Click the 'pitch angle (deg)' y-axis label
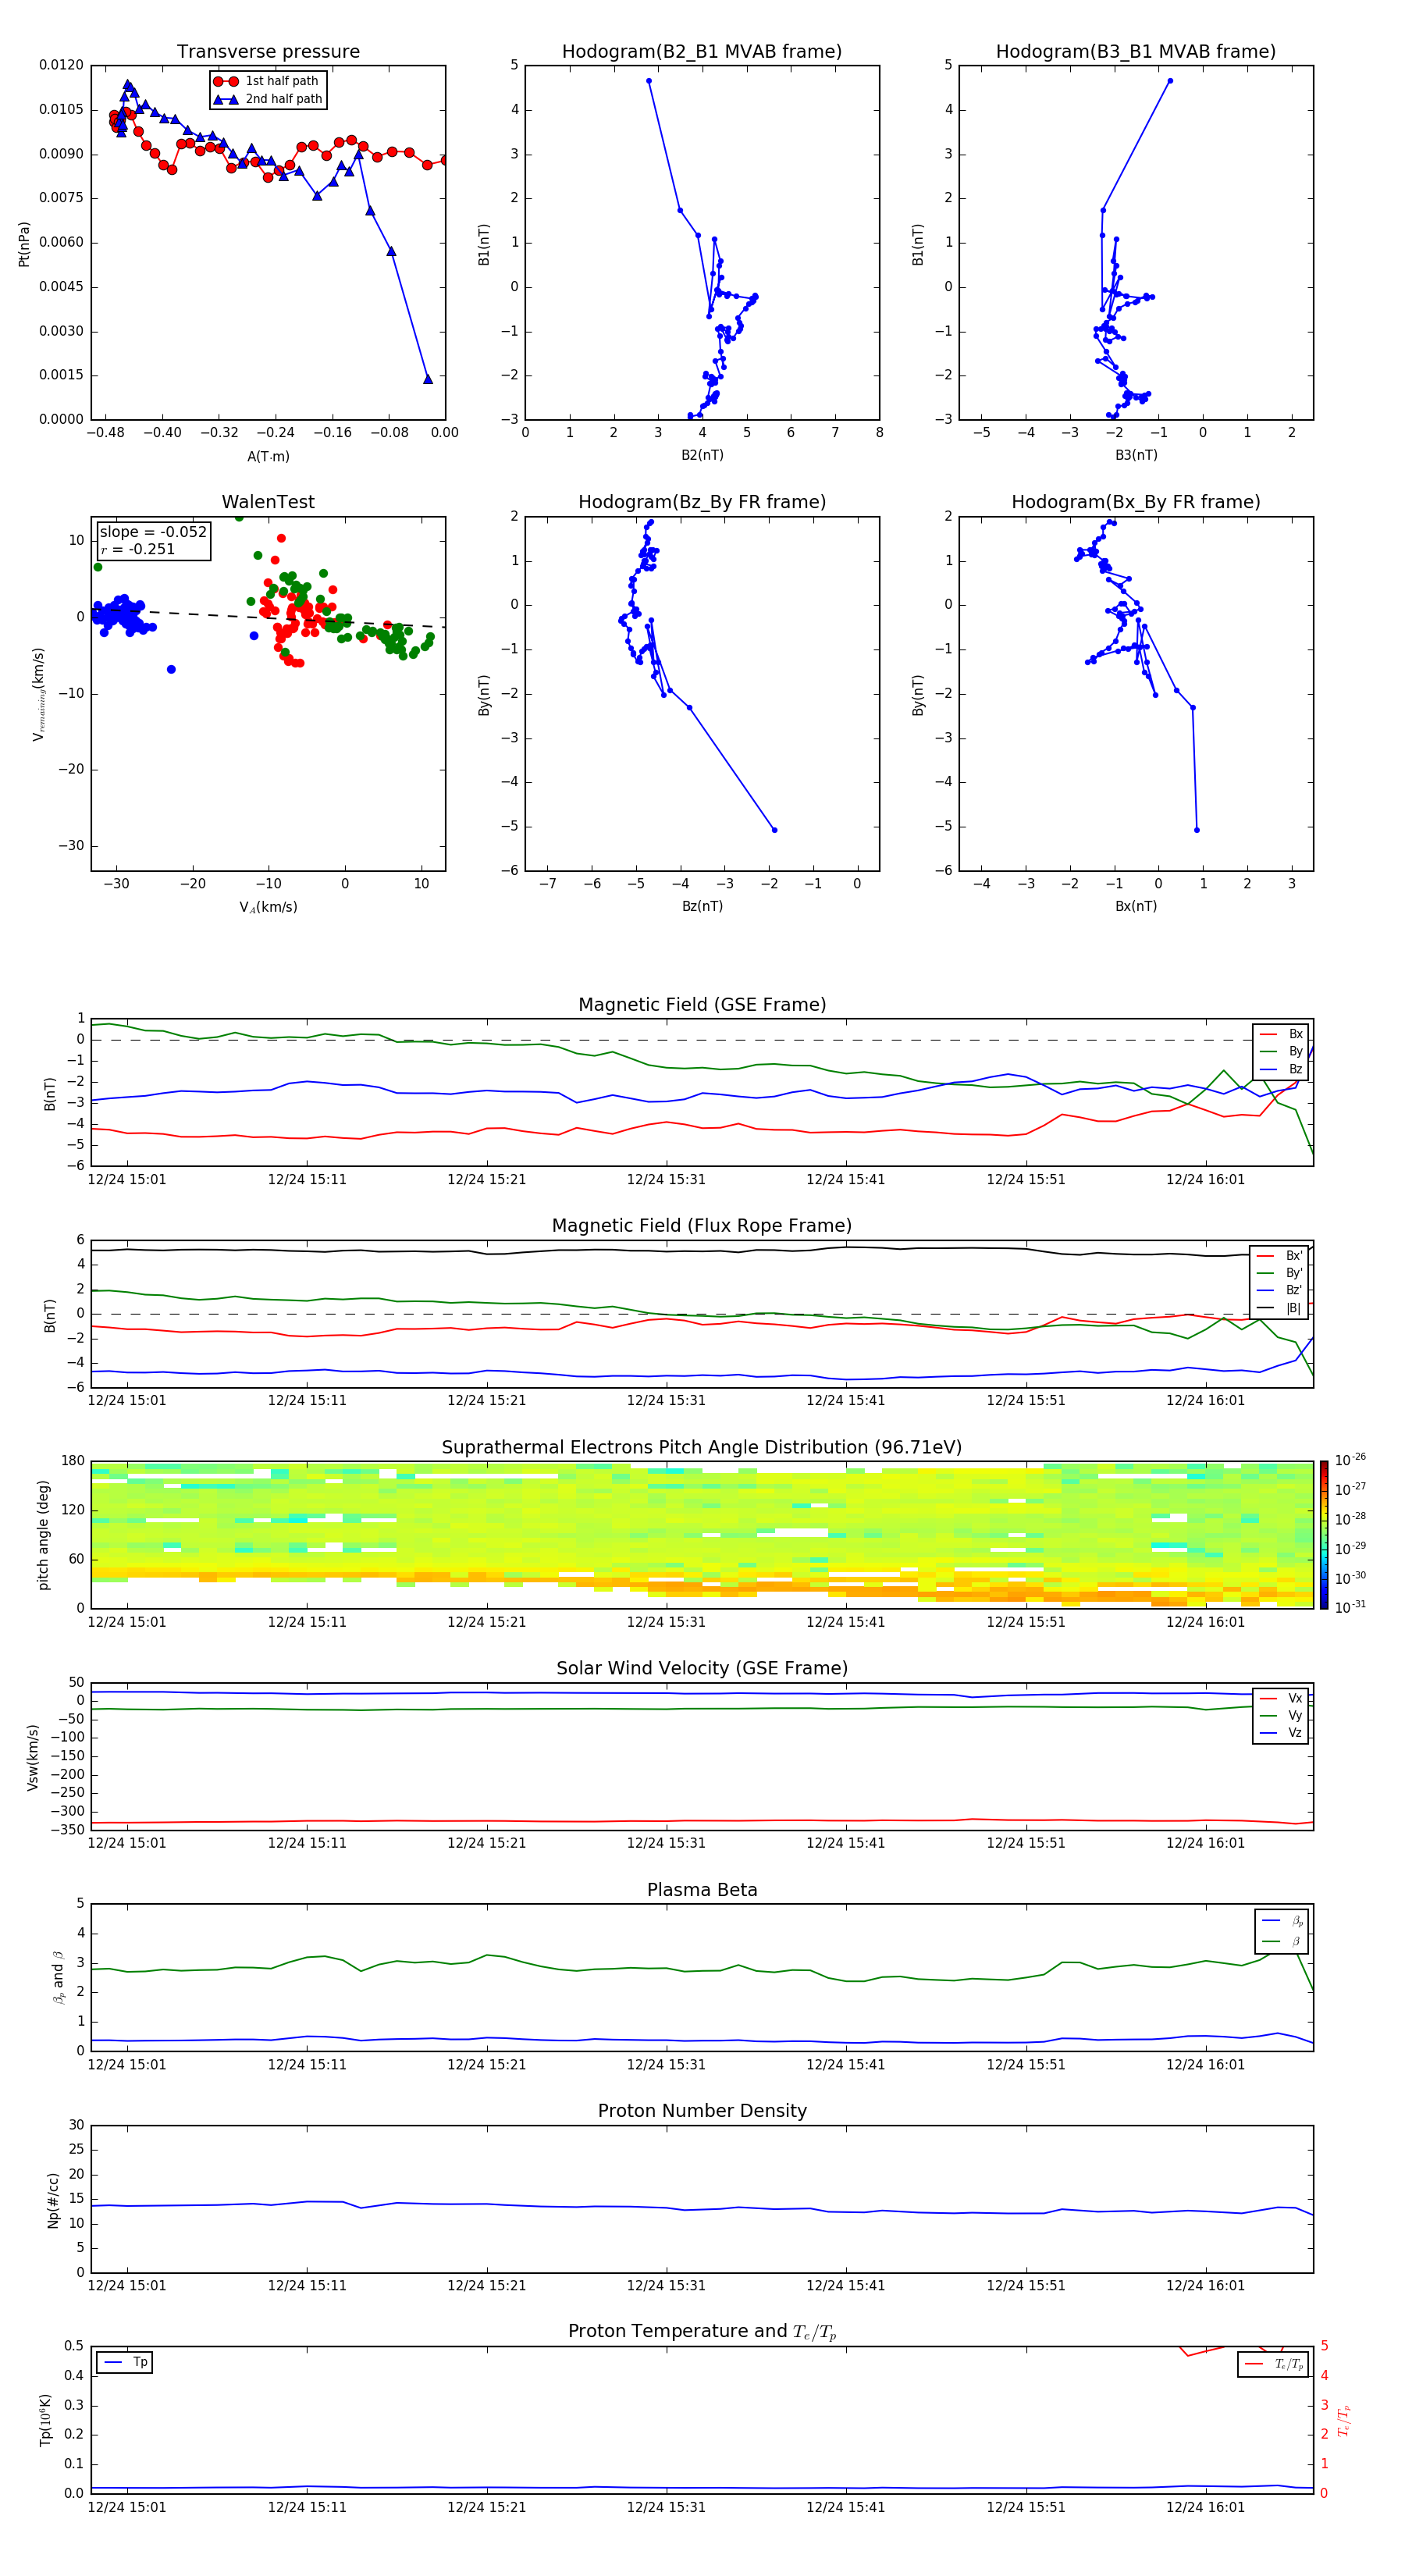This screenshot has width=1405, height=2576. (43, 1535)
